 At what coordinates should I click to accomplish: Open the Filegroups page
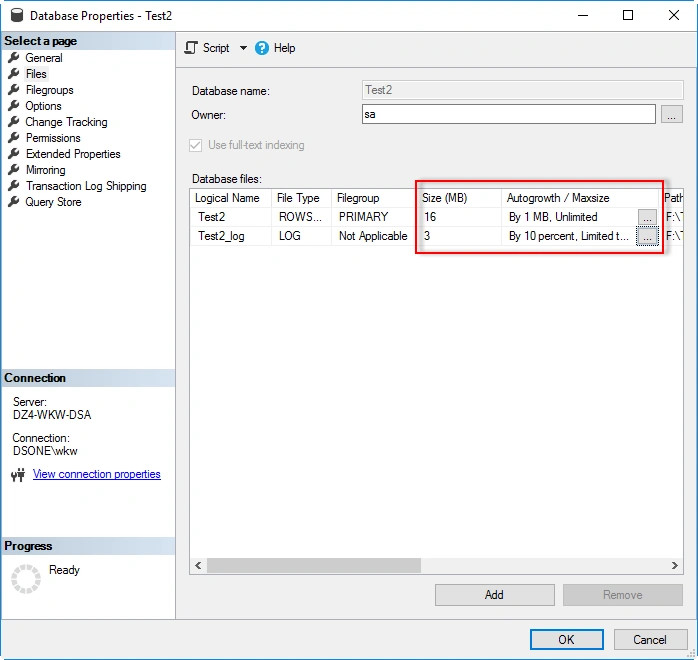[49, 90]
